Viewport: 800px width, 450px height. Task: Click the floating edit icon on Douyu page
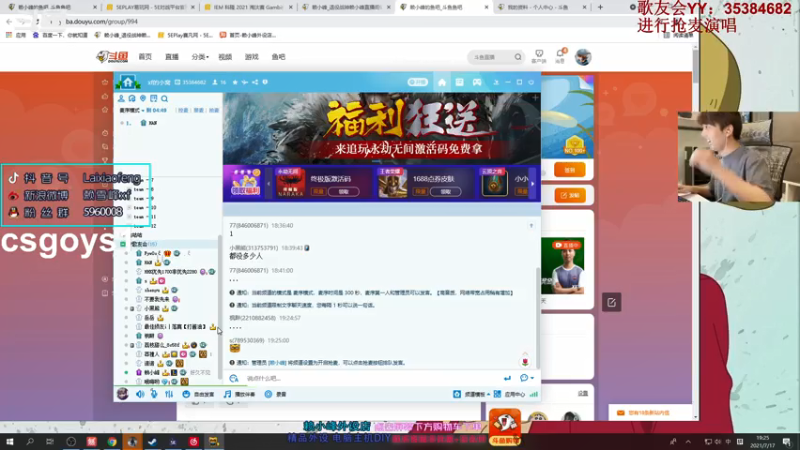[x=611, y=303]
